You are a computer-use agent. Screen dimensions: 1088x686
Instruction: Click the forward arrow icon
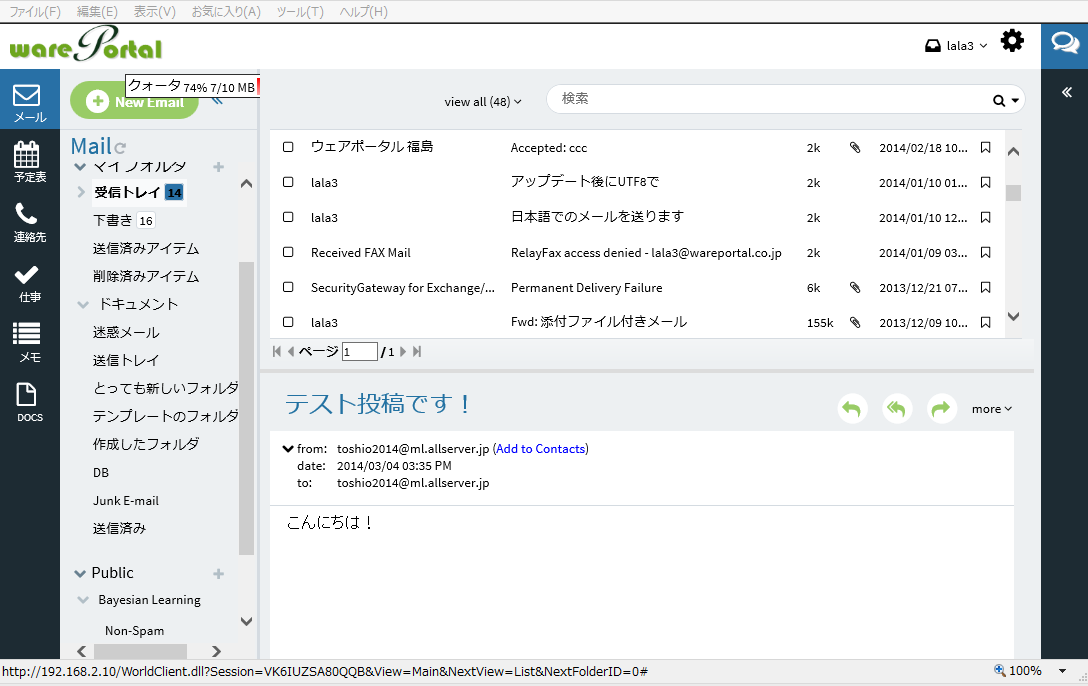941,408
